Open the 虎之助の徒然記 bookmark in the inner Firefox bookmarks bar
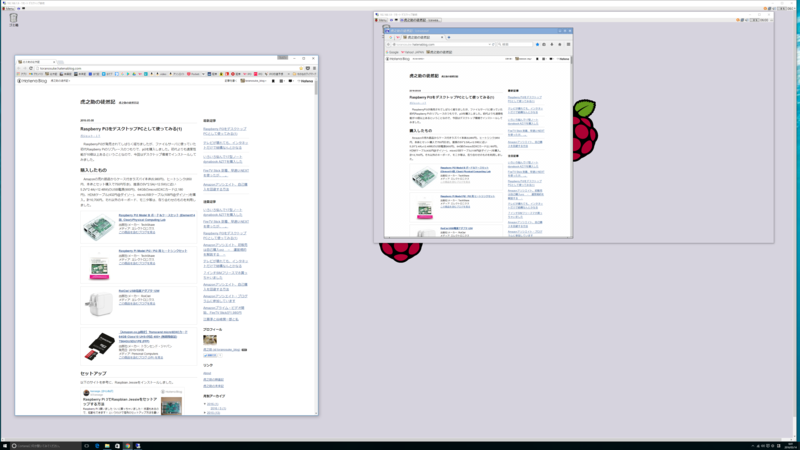The width and height of the screenshot is (800, 450). tap(439, 52)
